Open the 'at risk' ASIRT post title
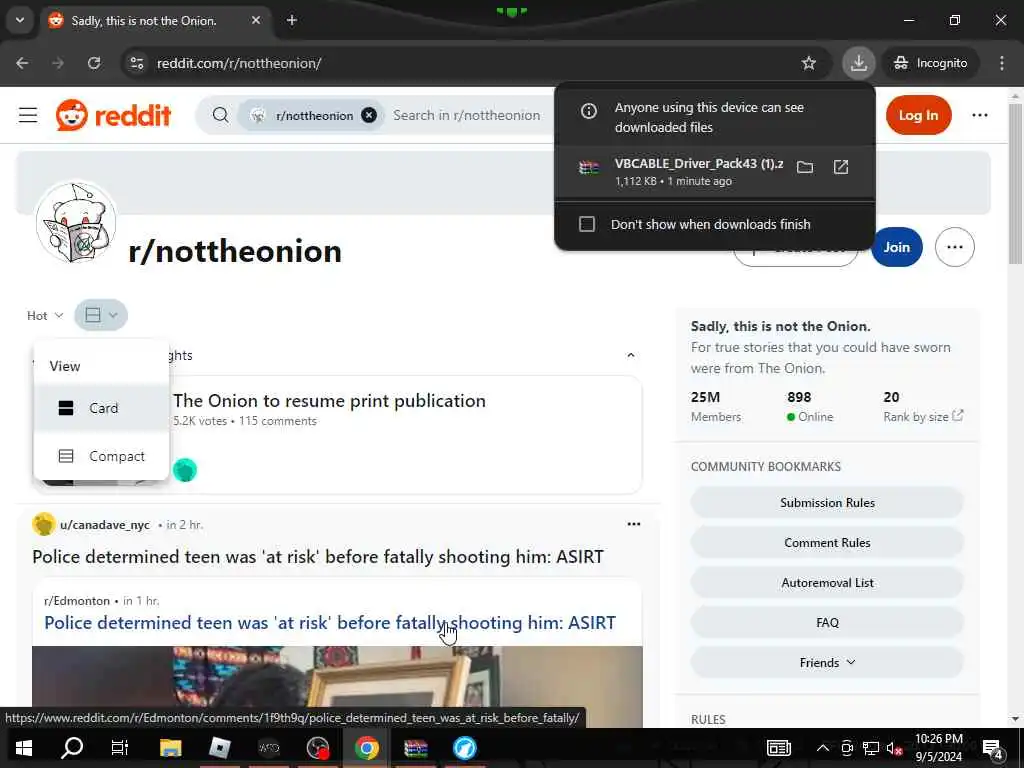1024x768 pixels. coord(318,556)
